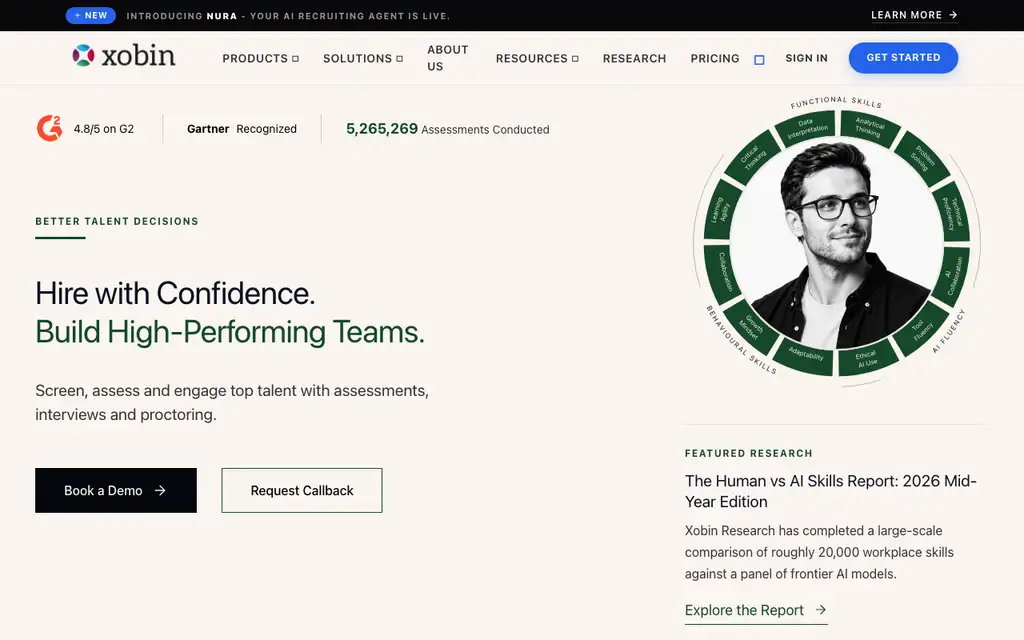This screenshot has width=1024, height=640.
Task: Open the Explore the Report link
Action: pyautogui.click(x=756, y=610)
